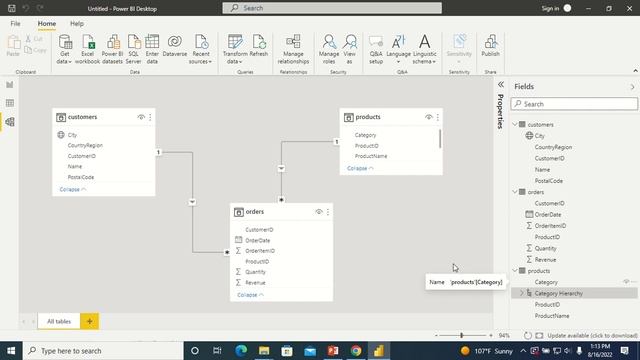
Task: Collapse the ribbon
Action: coord(635,71)
